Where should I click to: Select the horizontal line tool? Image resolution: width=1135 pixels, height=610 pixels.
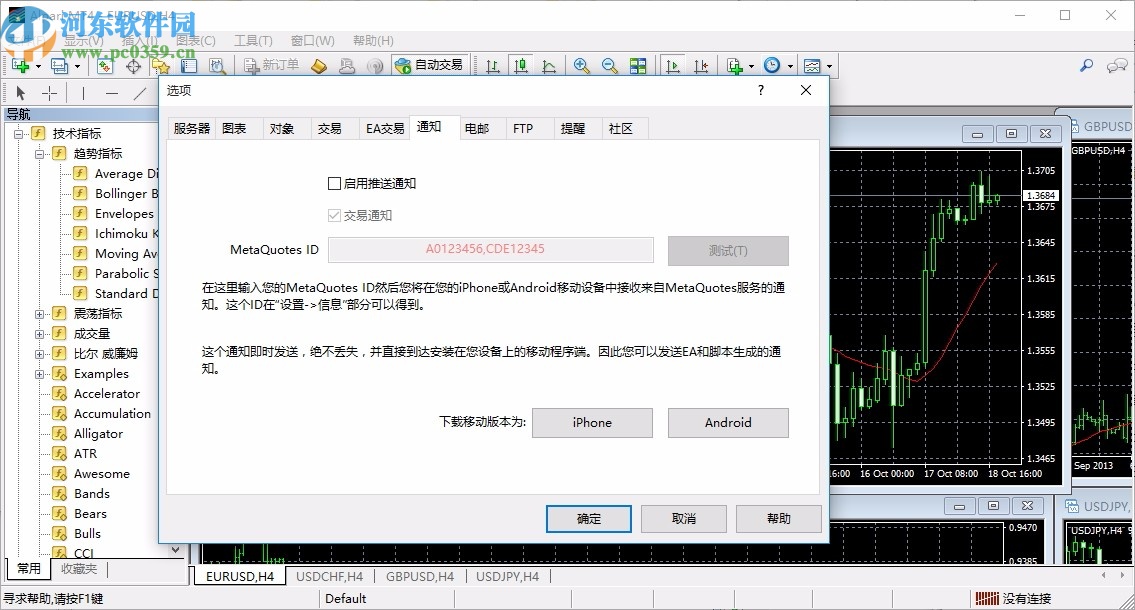(x=111, y=93)
